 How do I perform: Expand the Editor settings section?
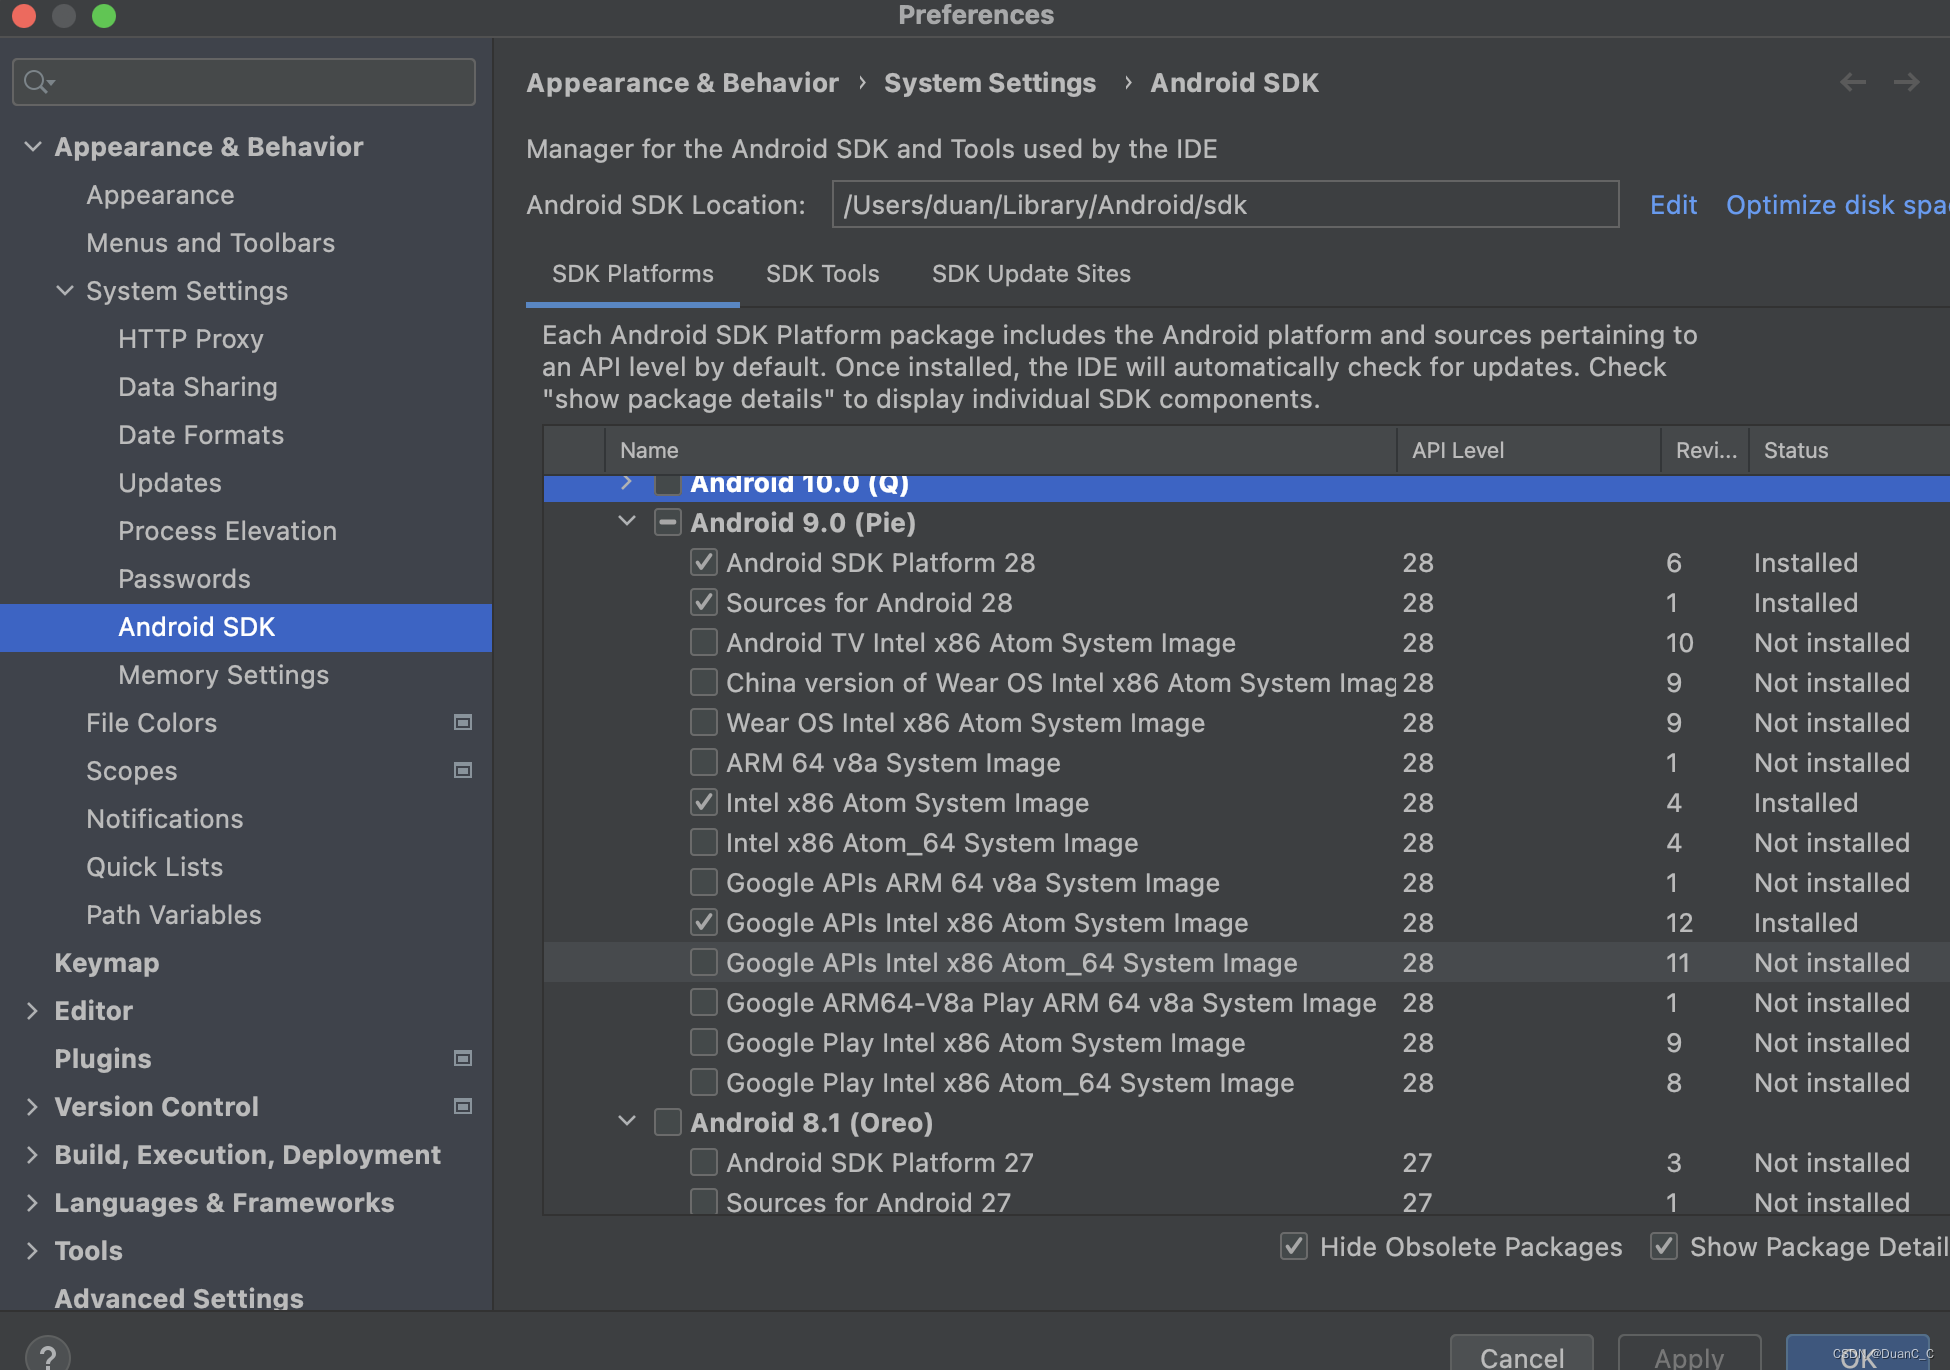(x=32, y=1010)
